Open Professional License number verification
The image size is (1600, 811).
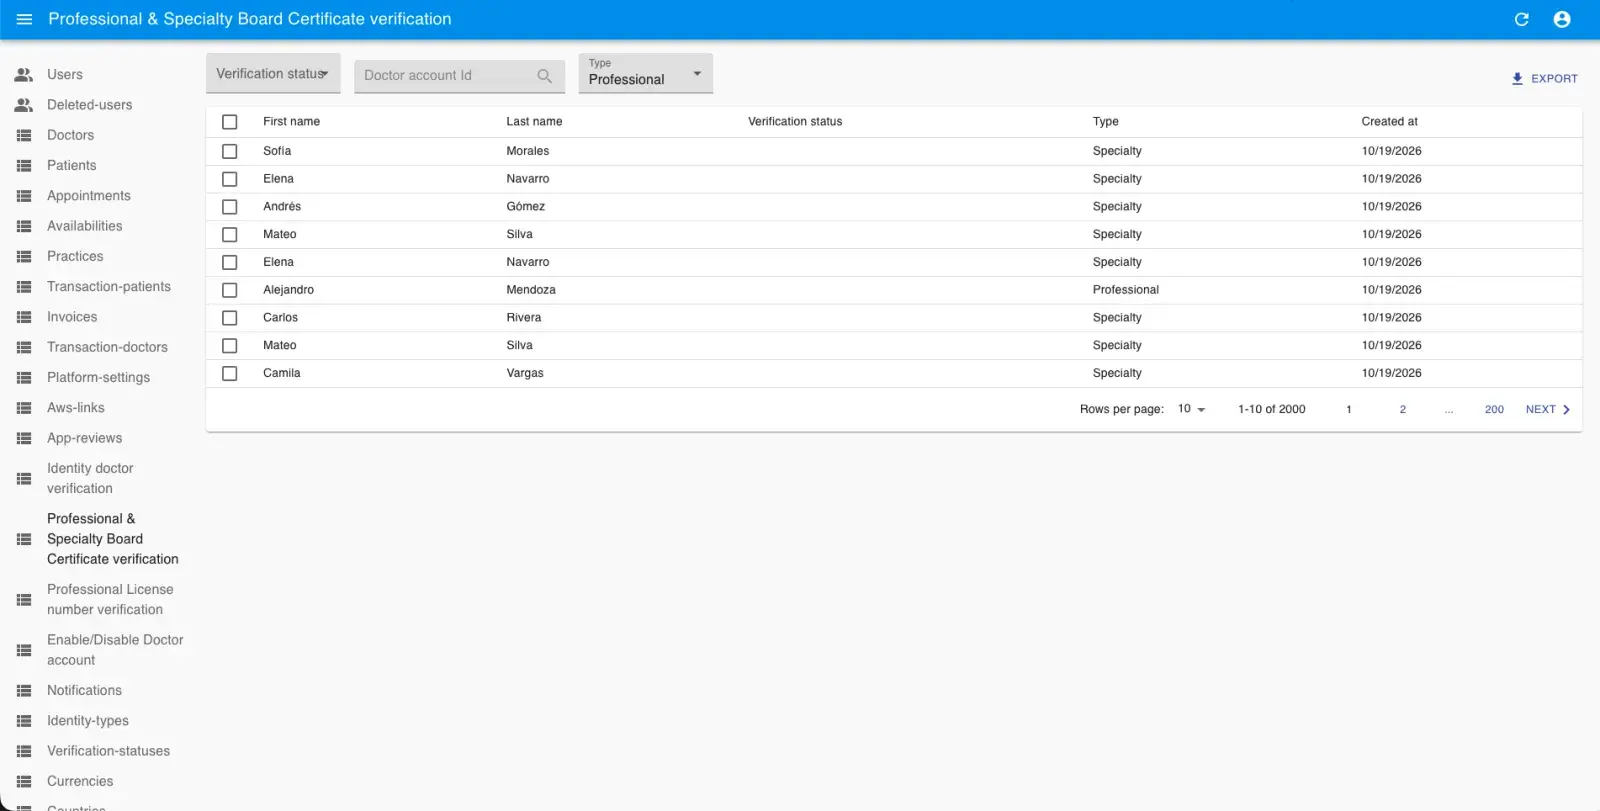(x=110, y=600)
